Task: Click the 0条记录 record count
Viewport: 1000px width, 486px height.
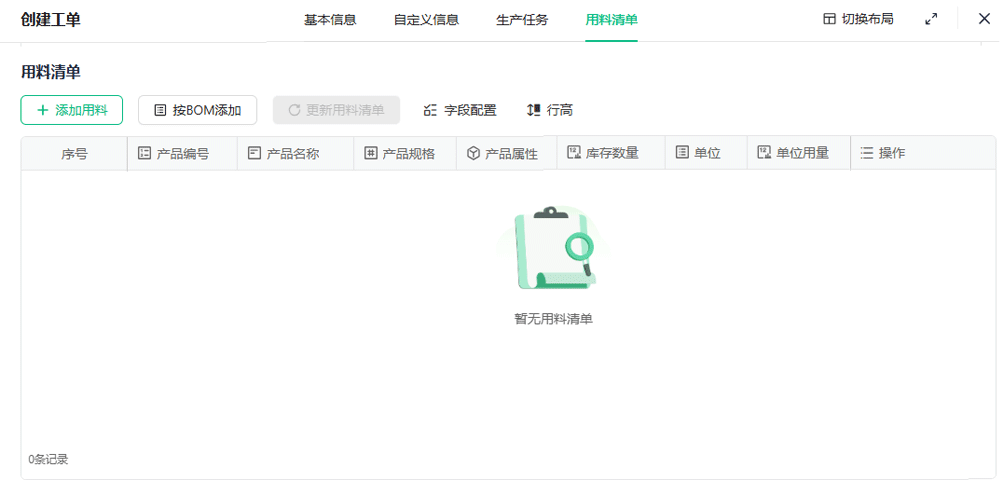Action: (x=48, y=459)
